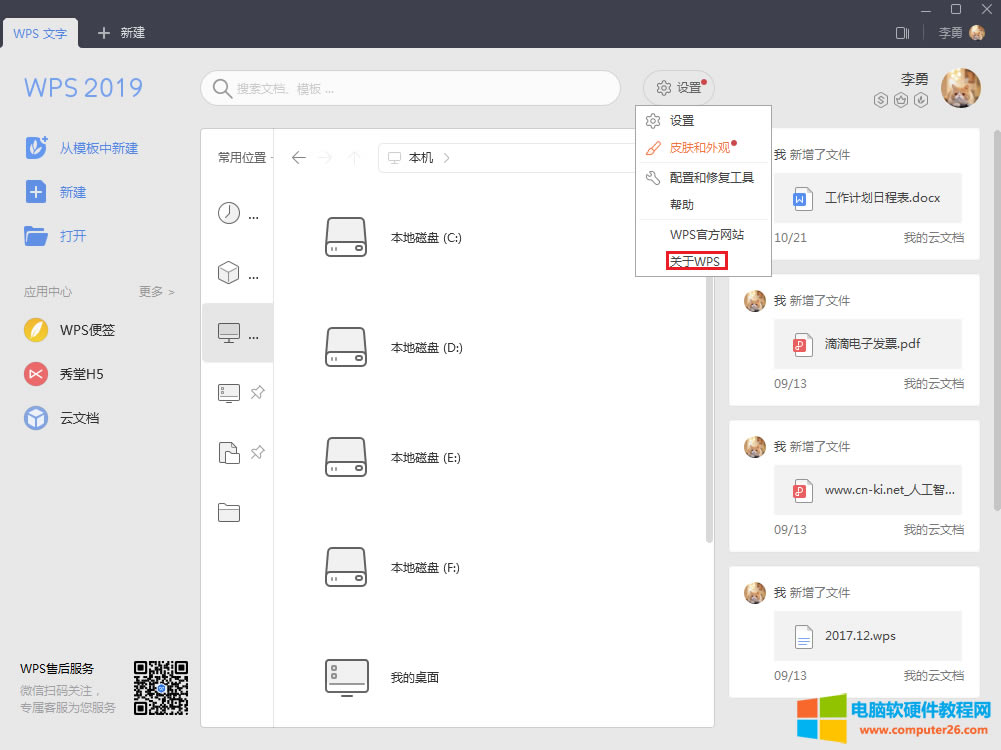Viewport: 1001px width, 750px height.
Task: Expand the 本机 breadcrumb chevron
Action: (x=446, y=158)
